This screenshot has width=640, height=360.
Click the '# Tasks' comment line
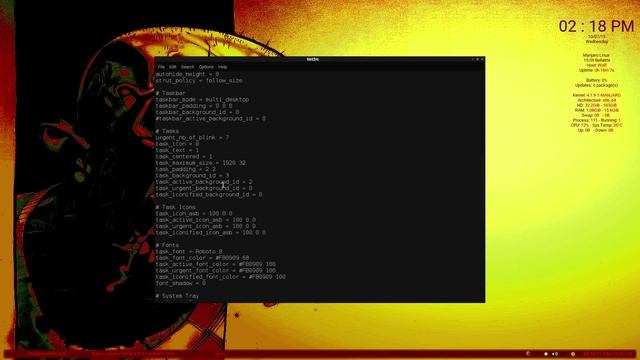pyautogui.click(x=167, y=131)
